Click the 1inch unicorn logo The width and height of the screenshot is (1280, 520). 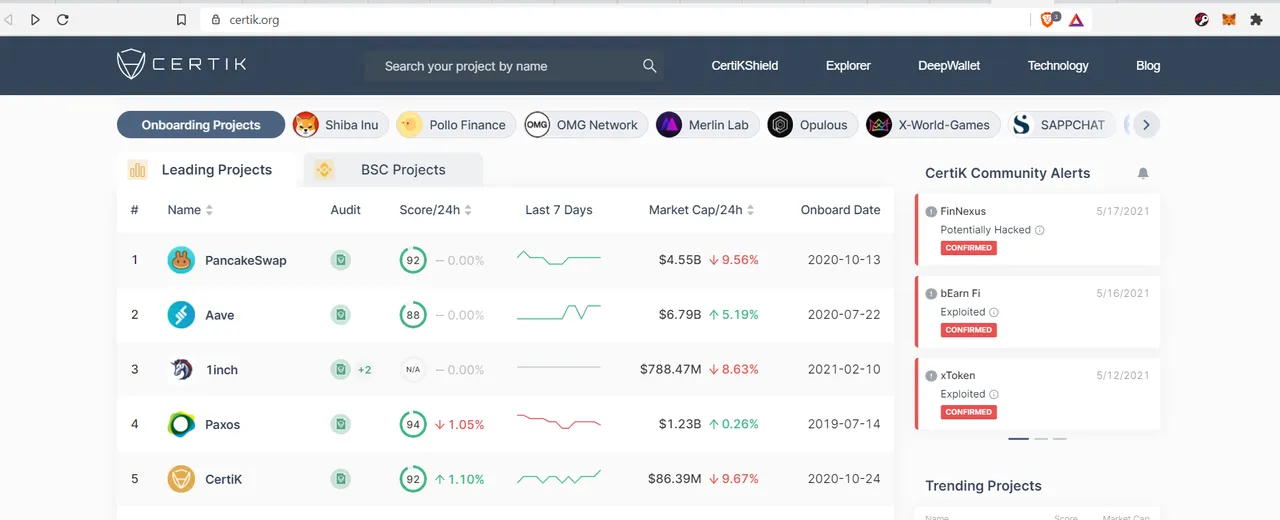click(181, 370)
